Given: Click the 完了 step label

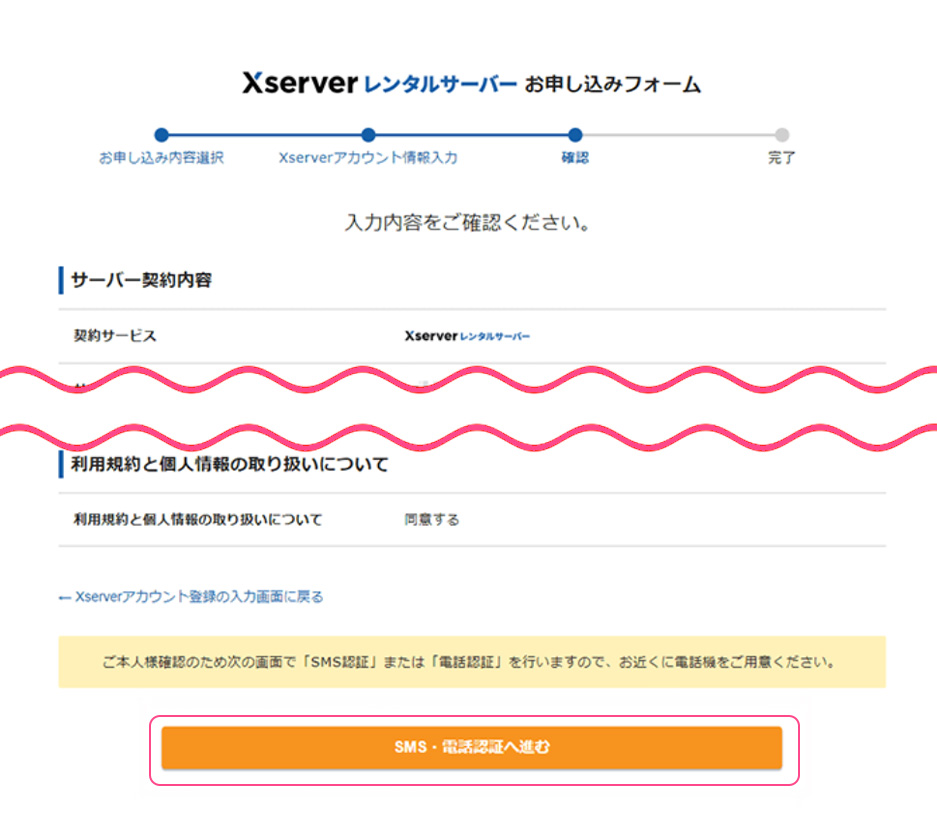Looking at the screenshot, I should click(x=782, y=158).
